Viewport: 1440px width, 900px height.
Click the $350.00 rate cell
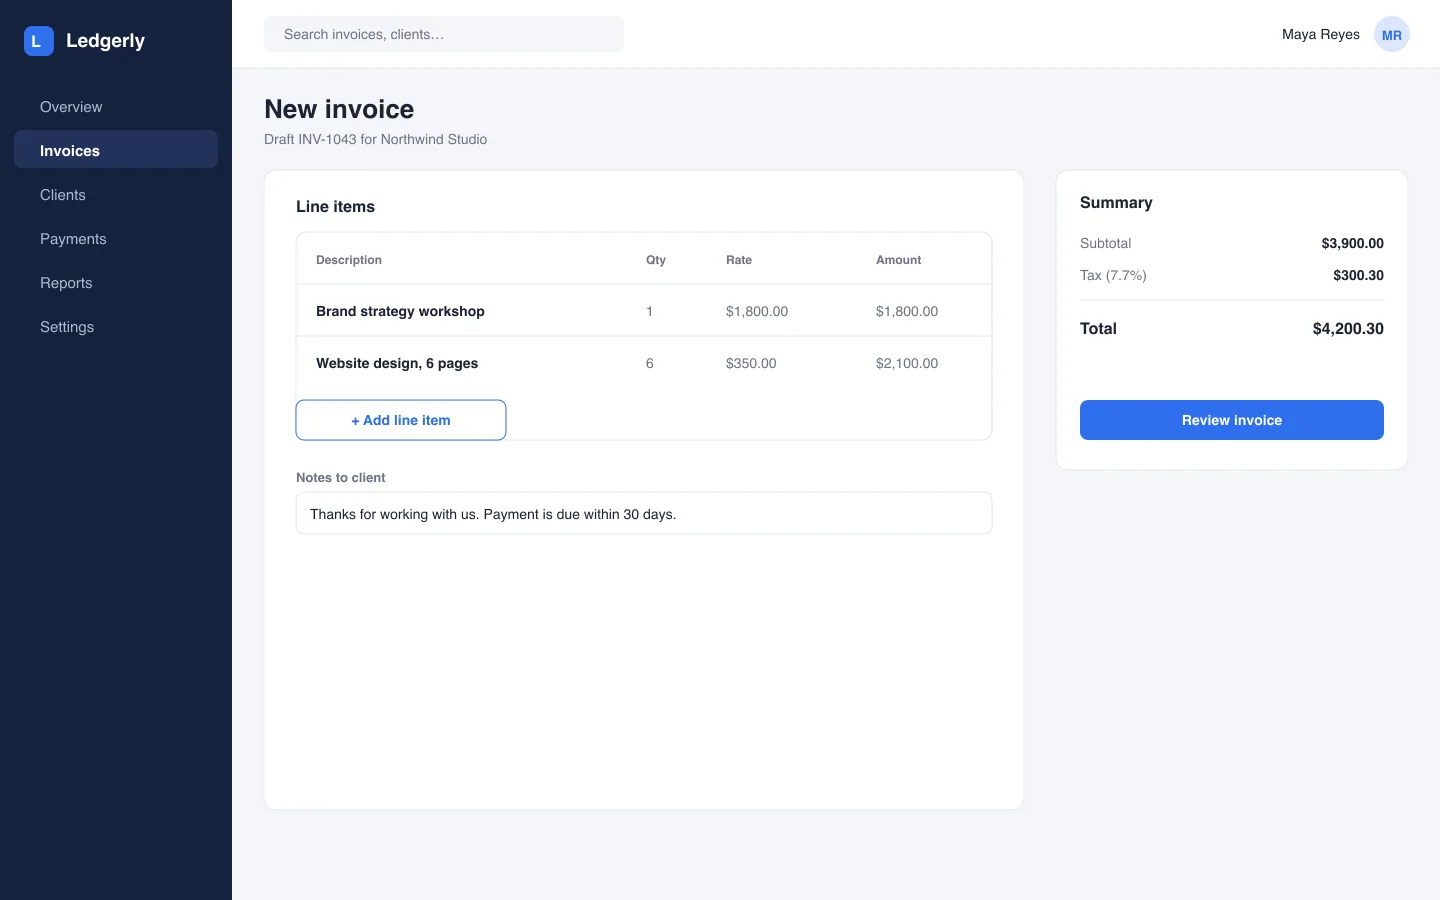[x=751, y=364]
